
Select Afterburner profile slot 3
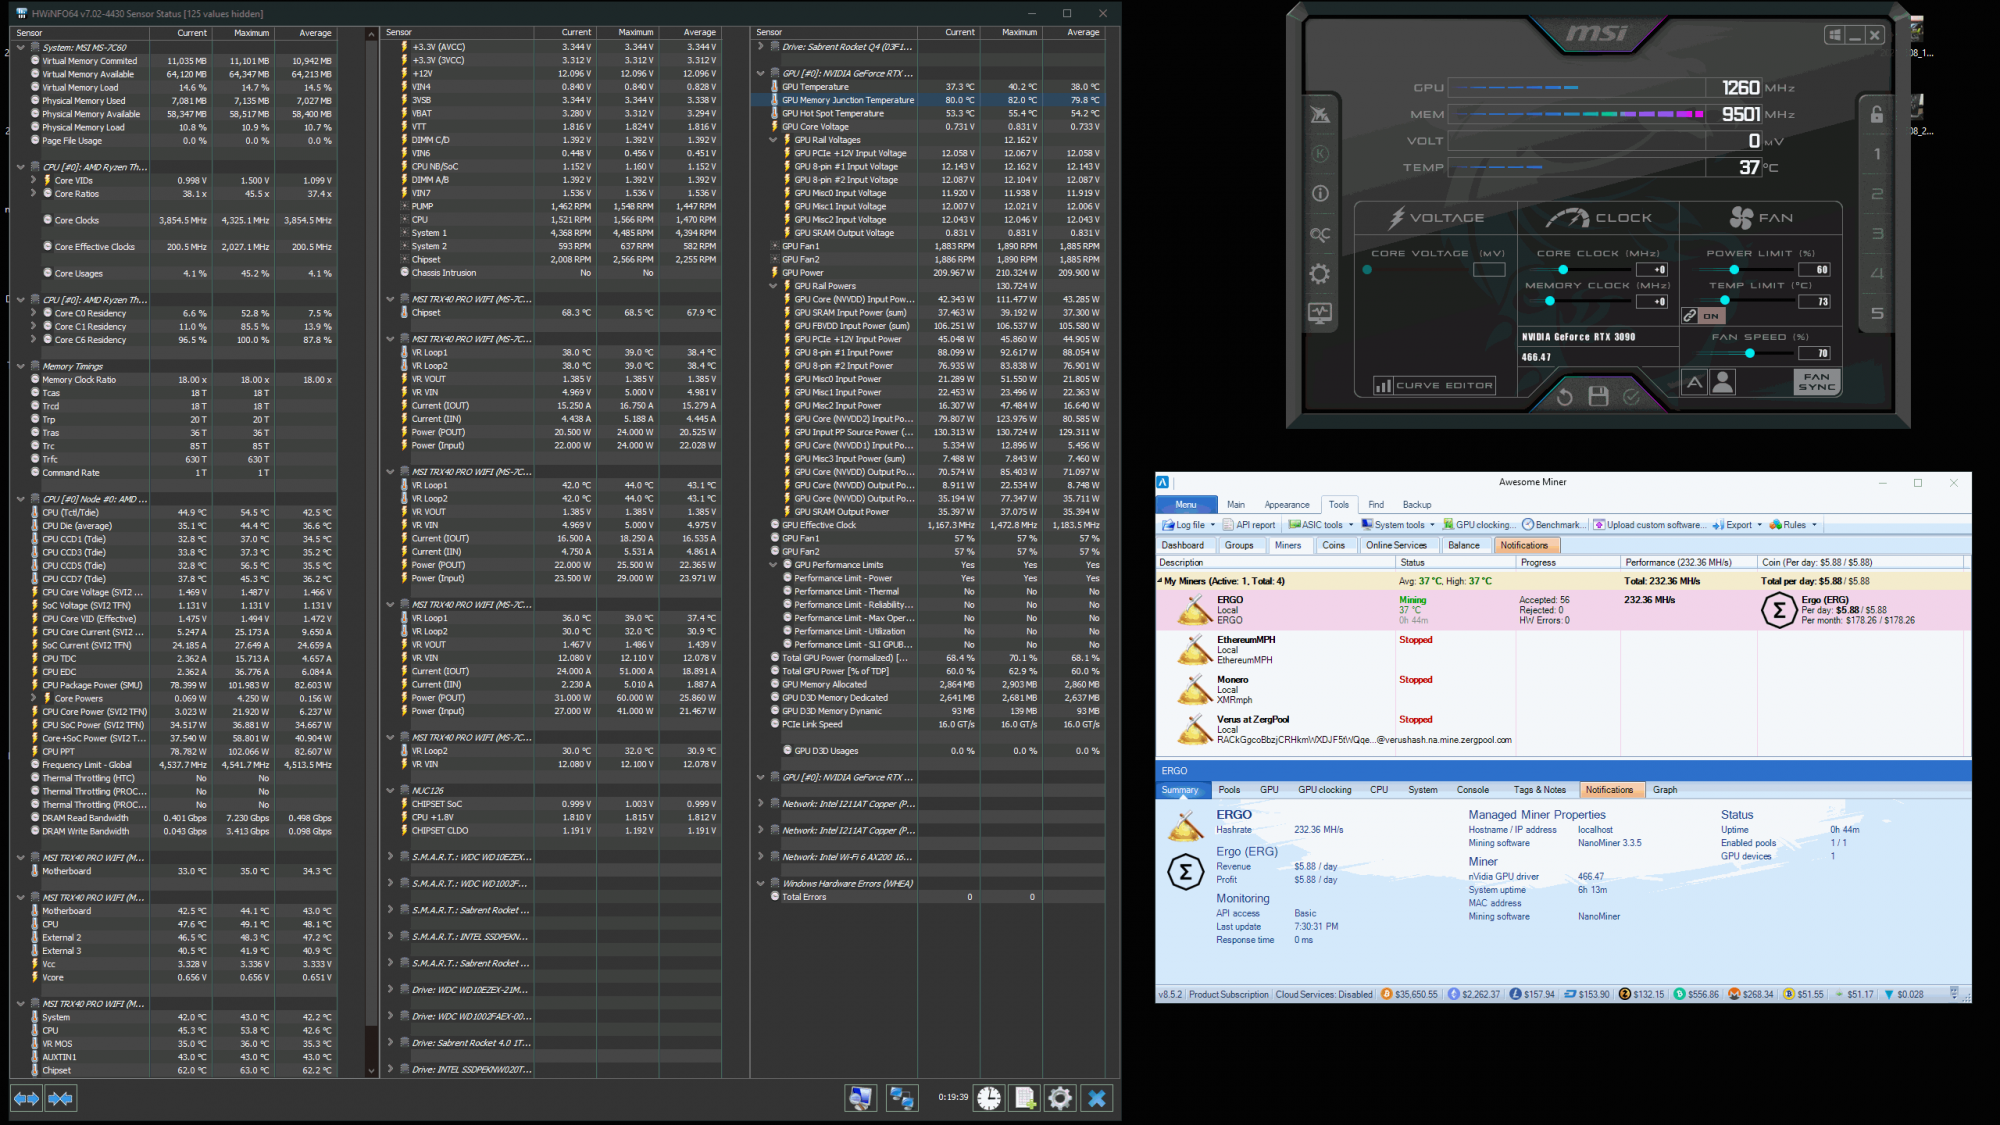pos(1877,234)
